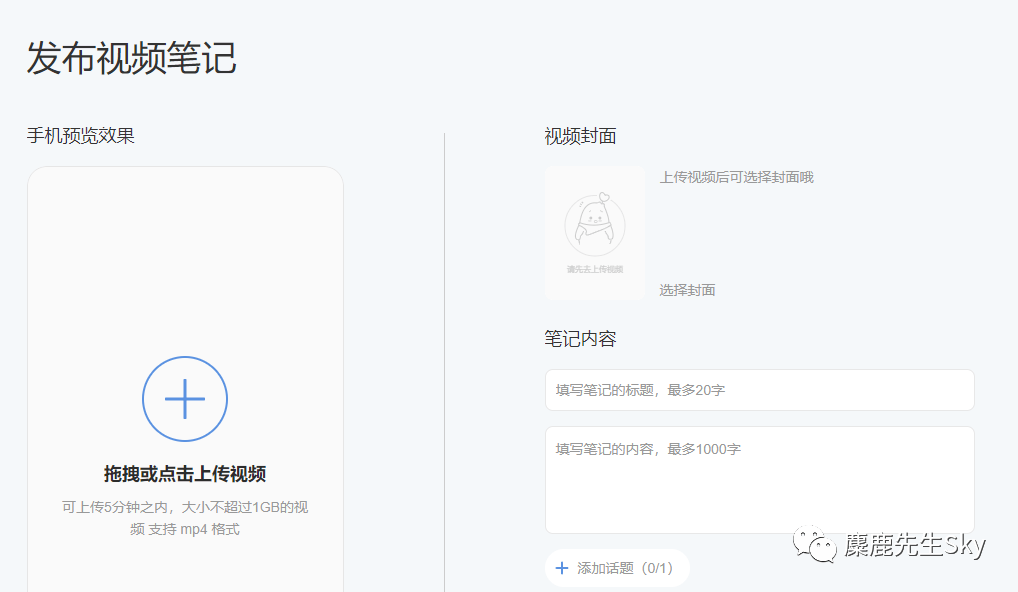
Task: Click the video cover placeholder thumbnail
Action: point(594,232)
